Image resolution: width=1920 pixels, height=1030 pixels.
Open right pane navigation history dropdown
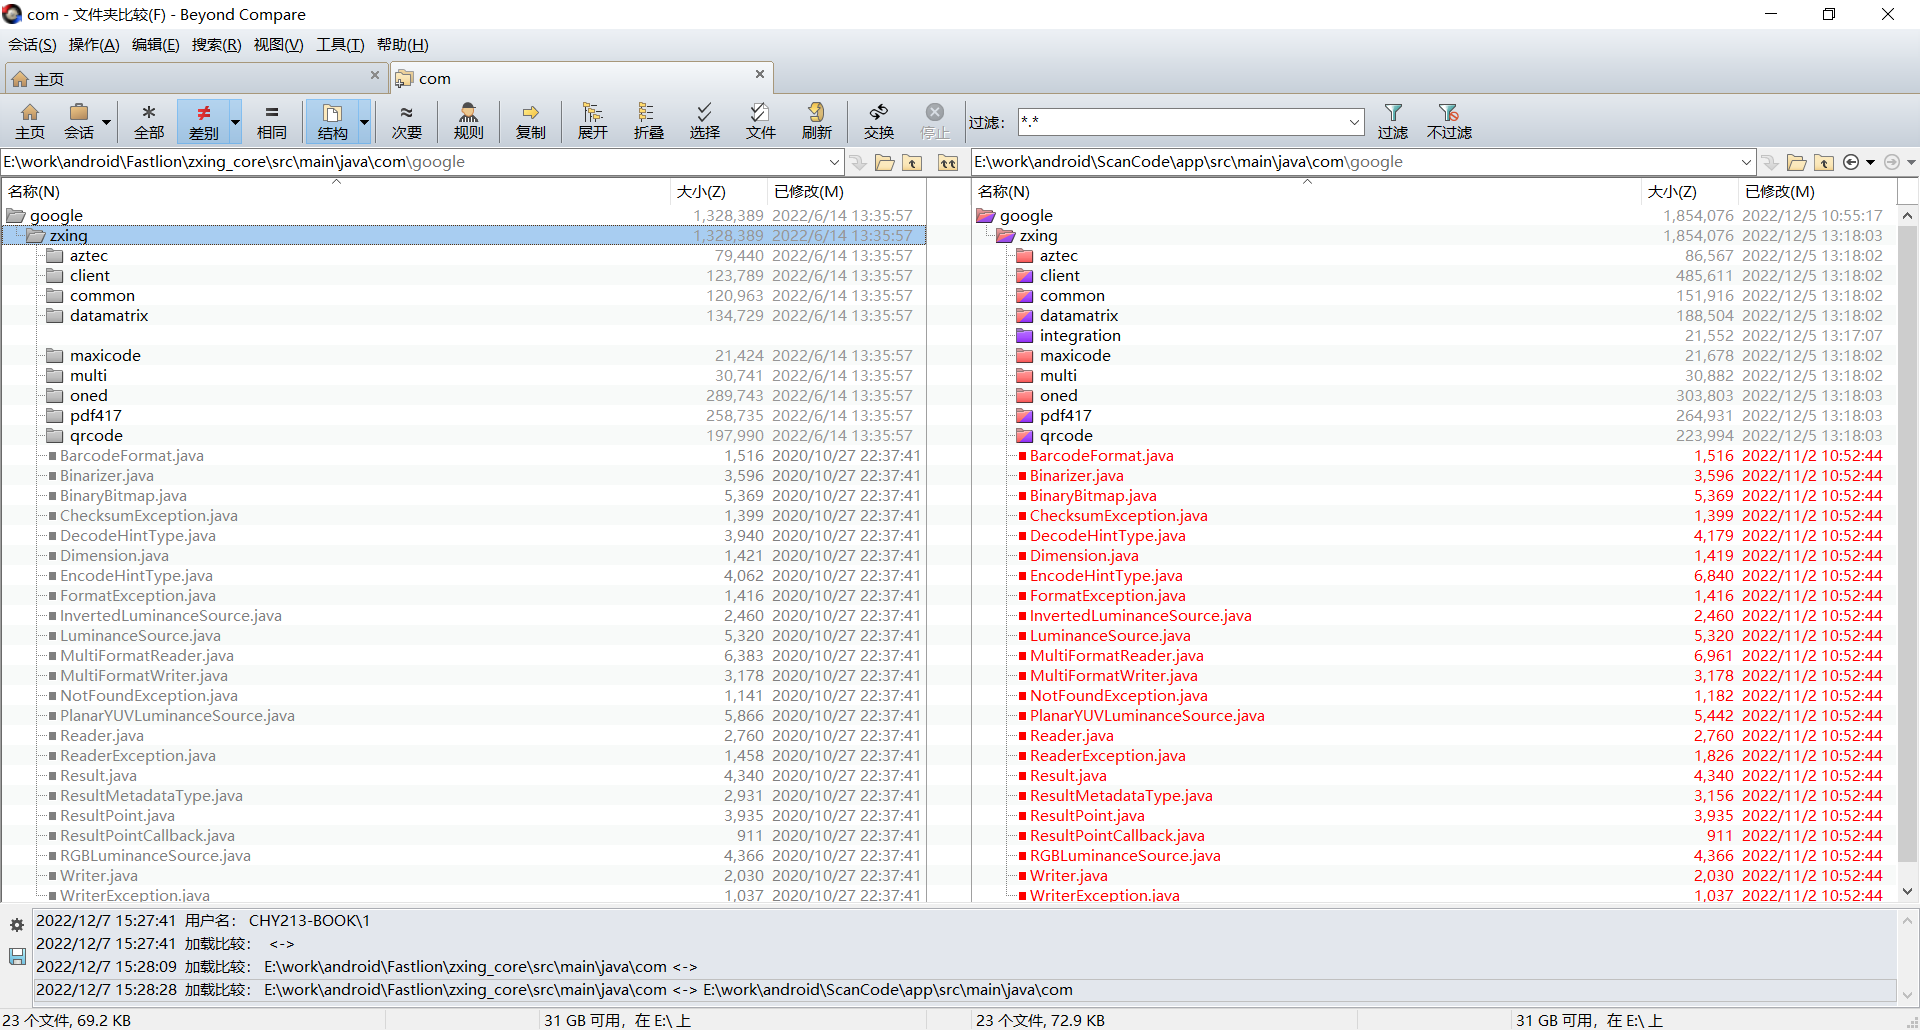point(1870,162)
